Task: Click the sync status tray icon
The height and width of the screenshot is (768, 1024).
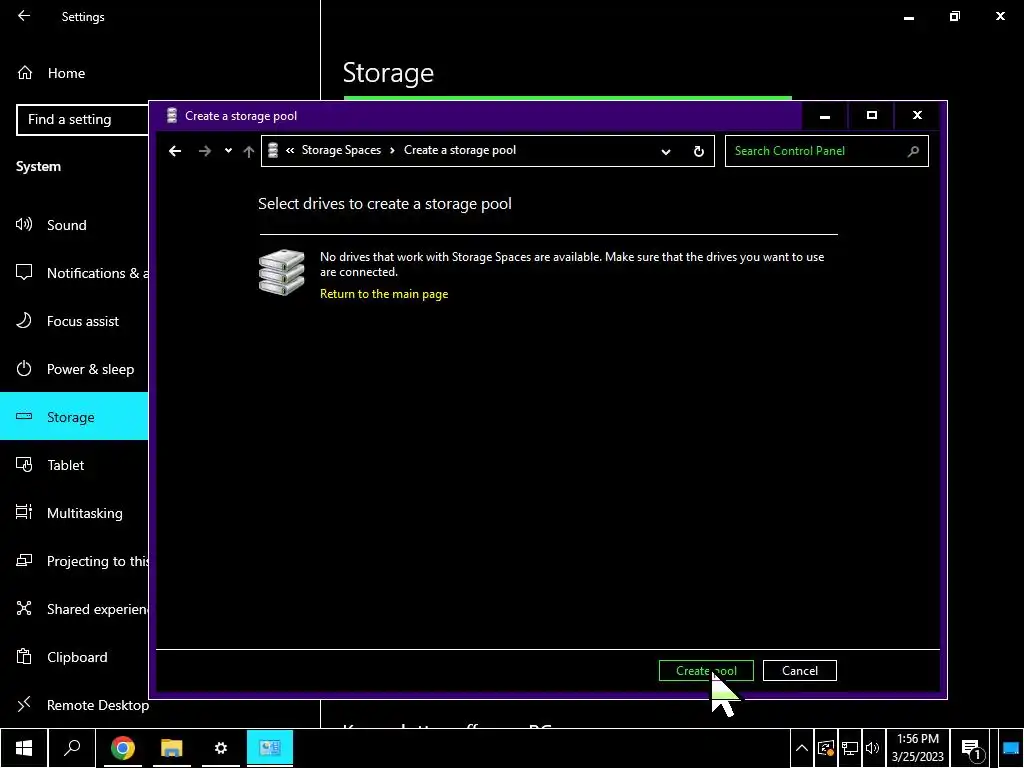Action: (x=825, y=748)
